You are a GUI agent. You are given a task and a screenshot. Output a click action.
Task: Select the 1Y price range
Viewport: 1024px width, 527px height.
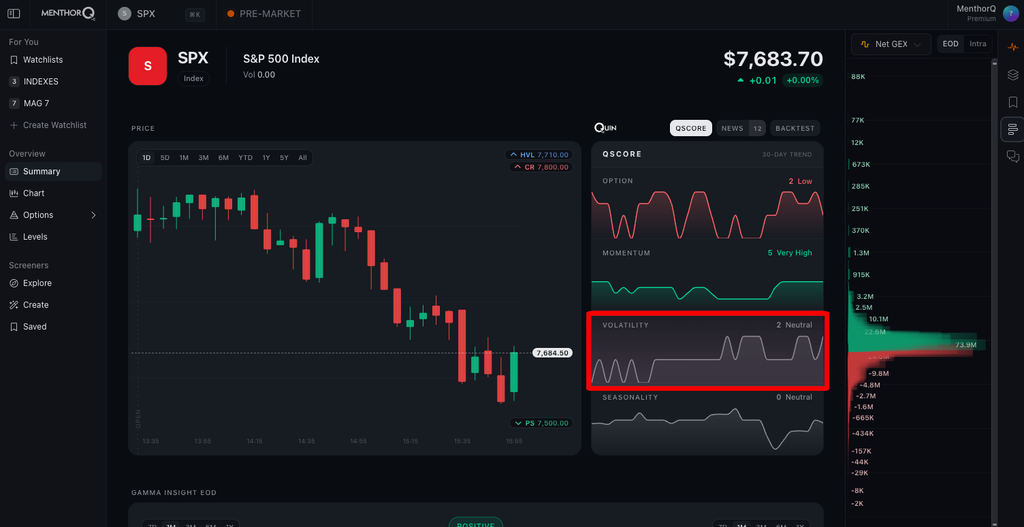click(x=266, y=157)
